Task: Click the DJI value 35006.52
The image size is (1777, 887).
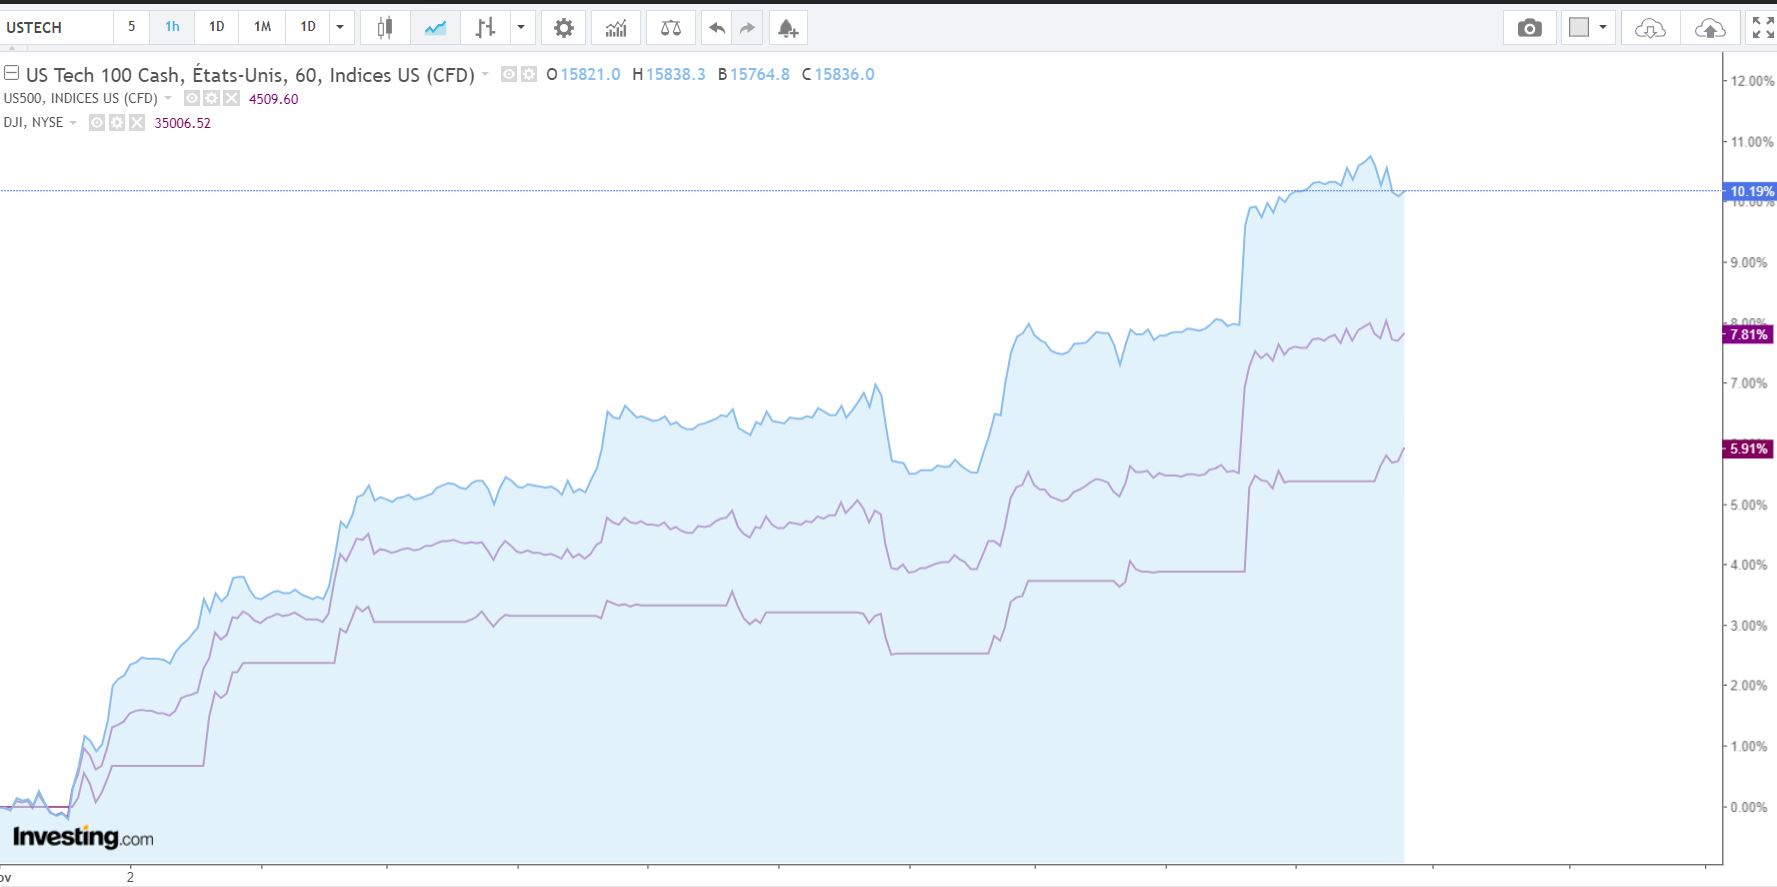Action: [x=182, y=123]
